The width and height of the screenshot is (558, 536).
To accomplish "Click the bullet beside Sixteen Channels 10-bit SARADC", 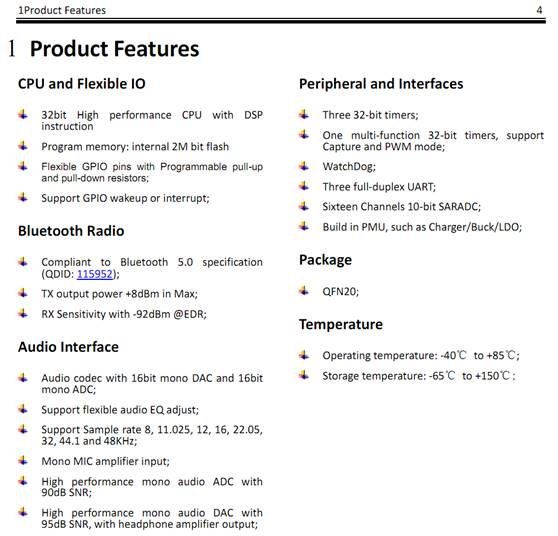I will point(304,206).
